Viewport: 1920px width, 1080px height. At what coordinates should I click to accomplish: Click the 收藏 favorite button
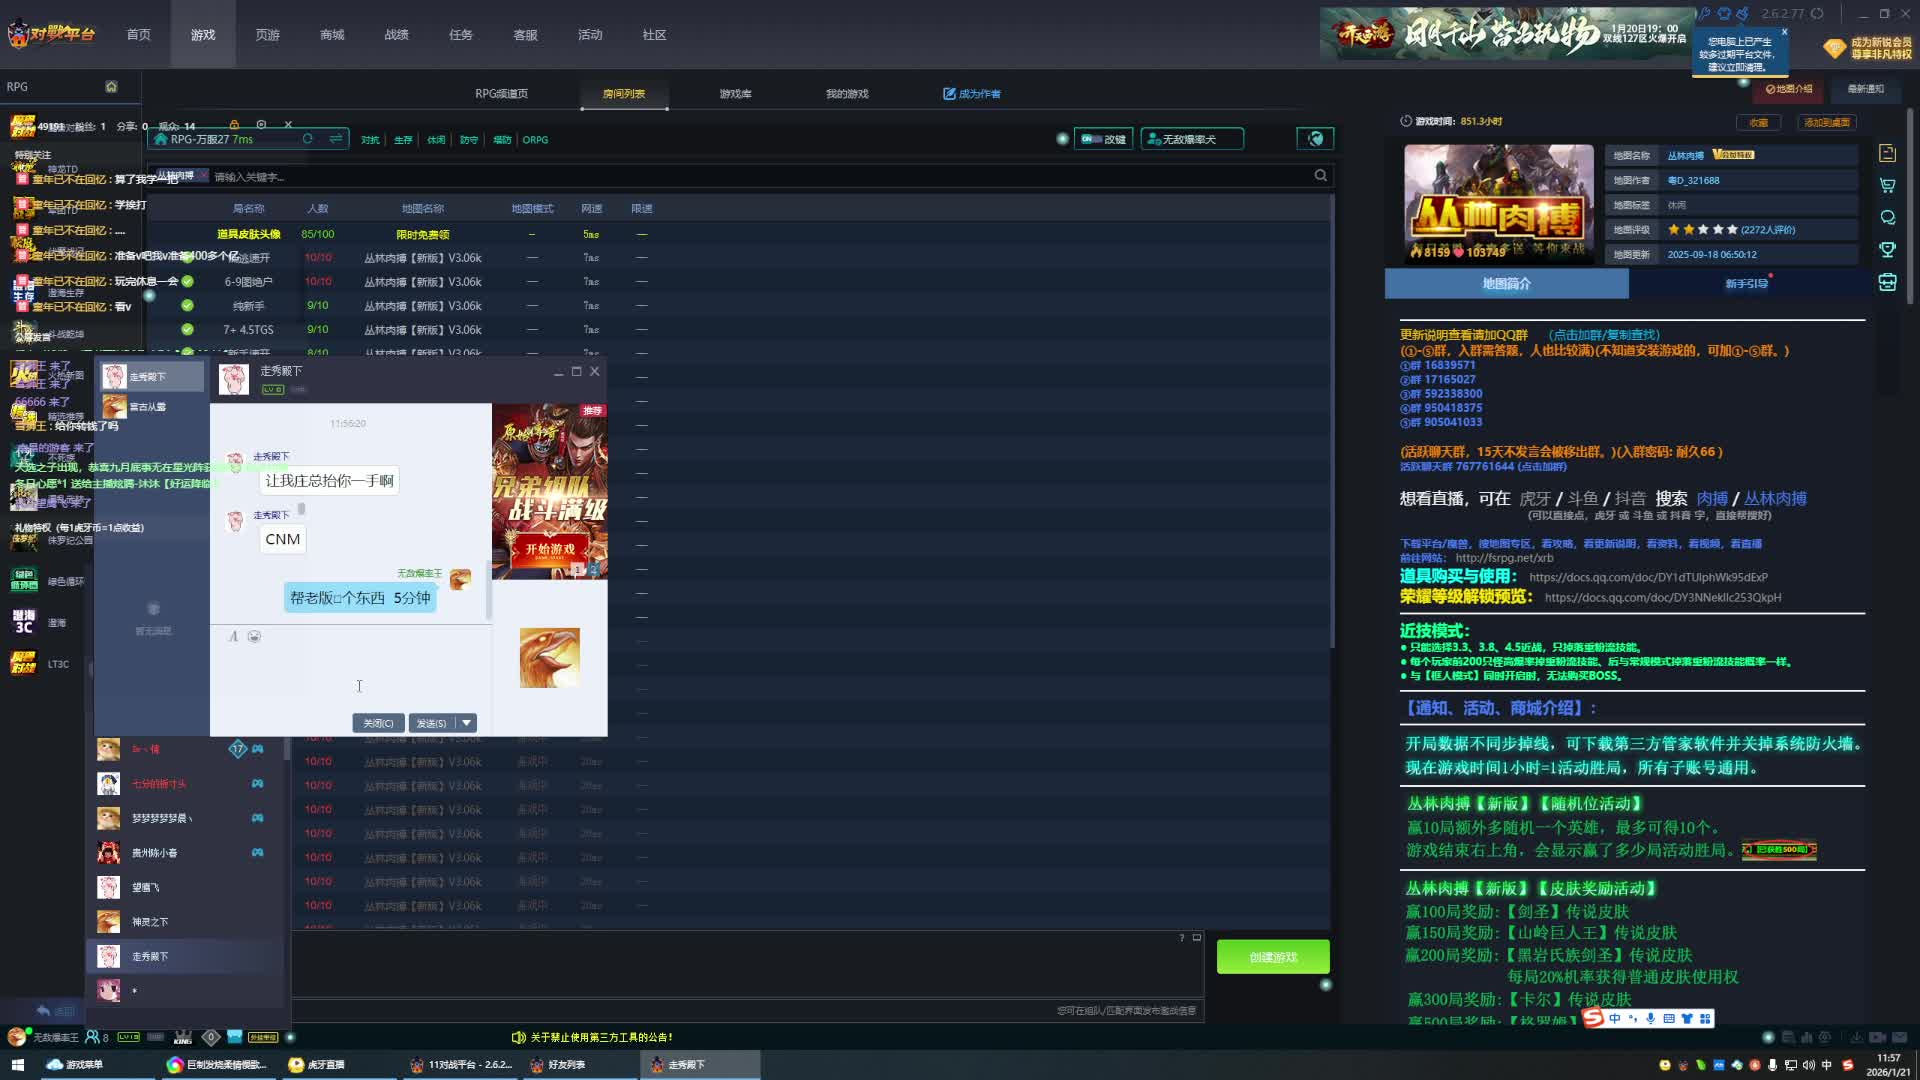[x=1758, y=122]
